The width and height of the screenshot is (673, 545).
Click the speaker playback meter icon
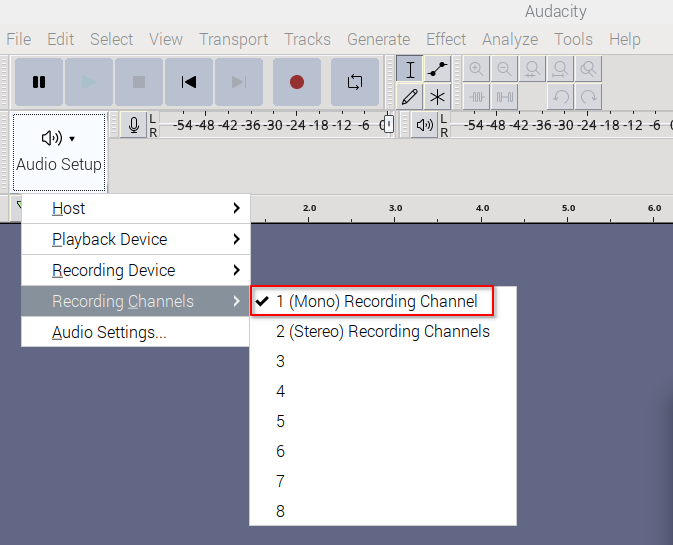click(424, 125)
